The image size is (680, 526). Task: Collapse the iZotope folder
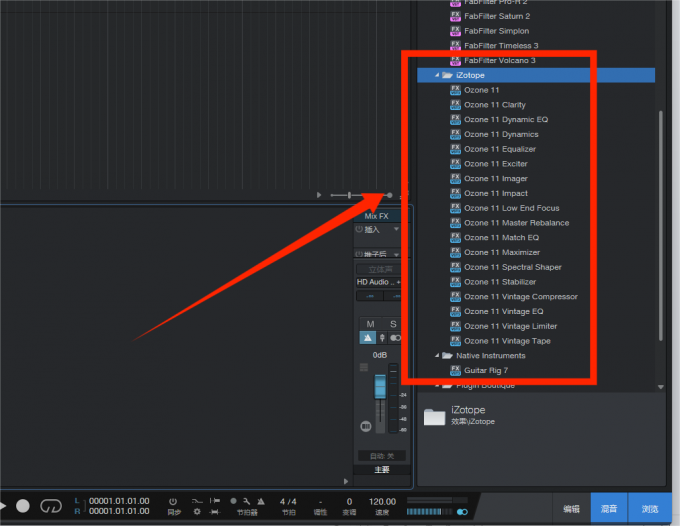point(437,75)
